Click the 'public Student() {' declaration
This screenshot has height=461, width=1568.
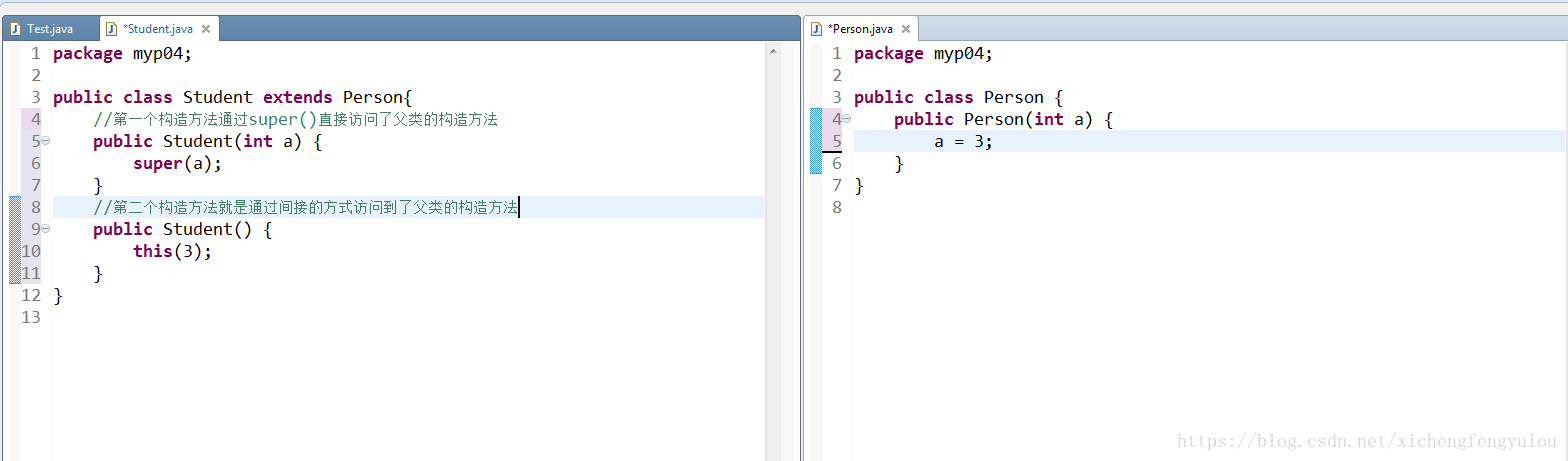coord(182,229)
